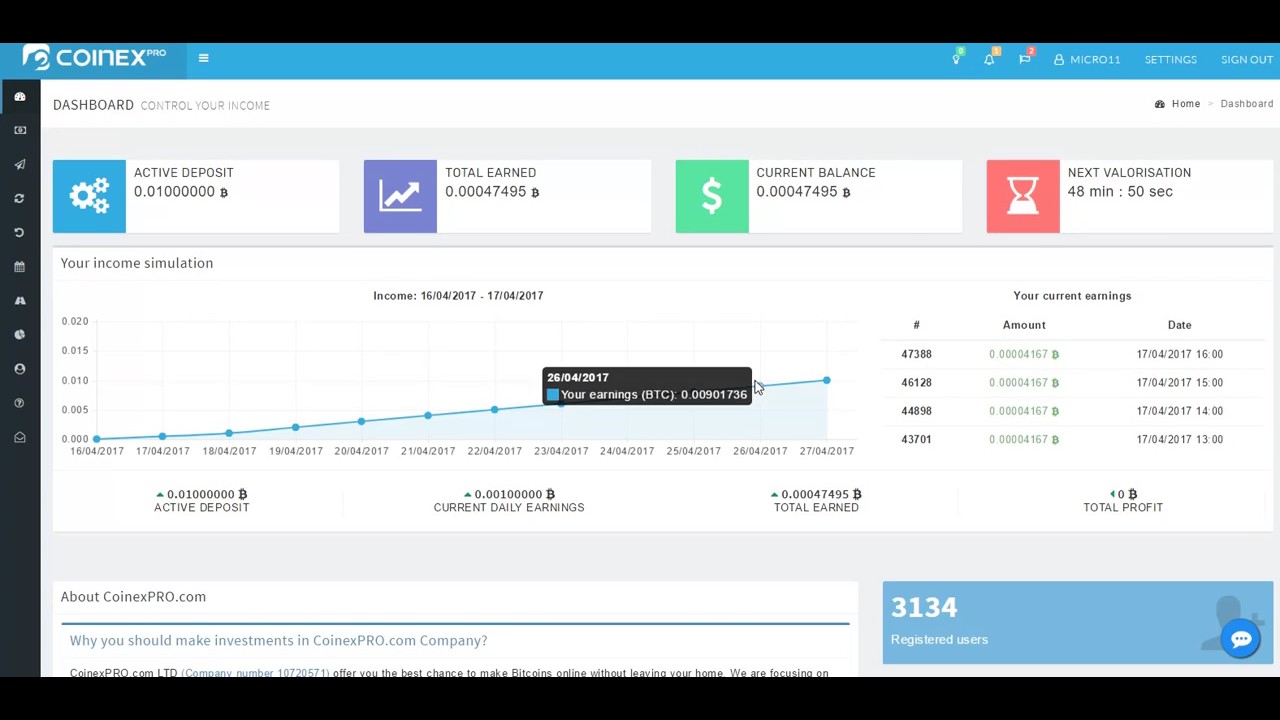1280x720 pixels.
Task: Click earnings row number 47388
Action: [x=916, y=354]
